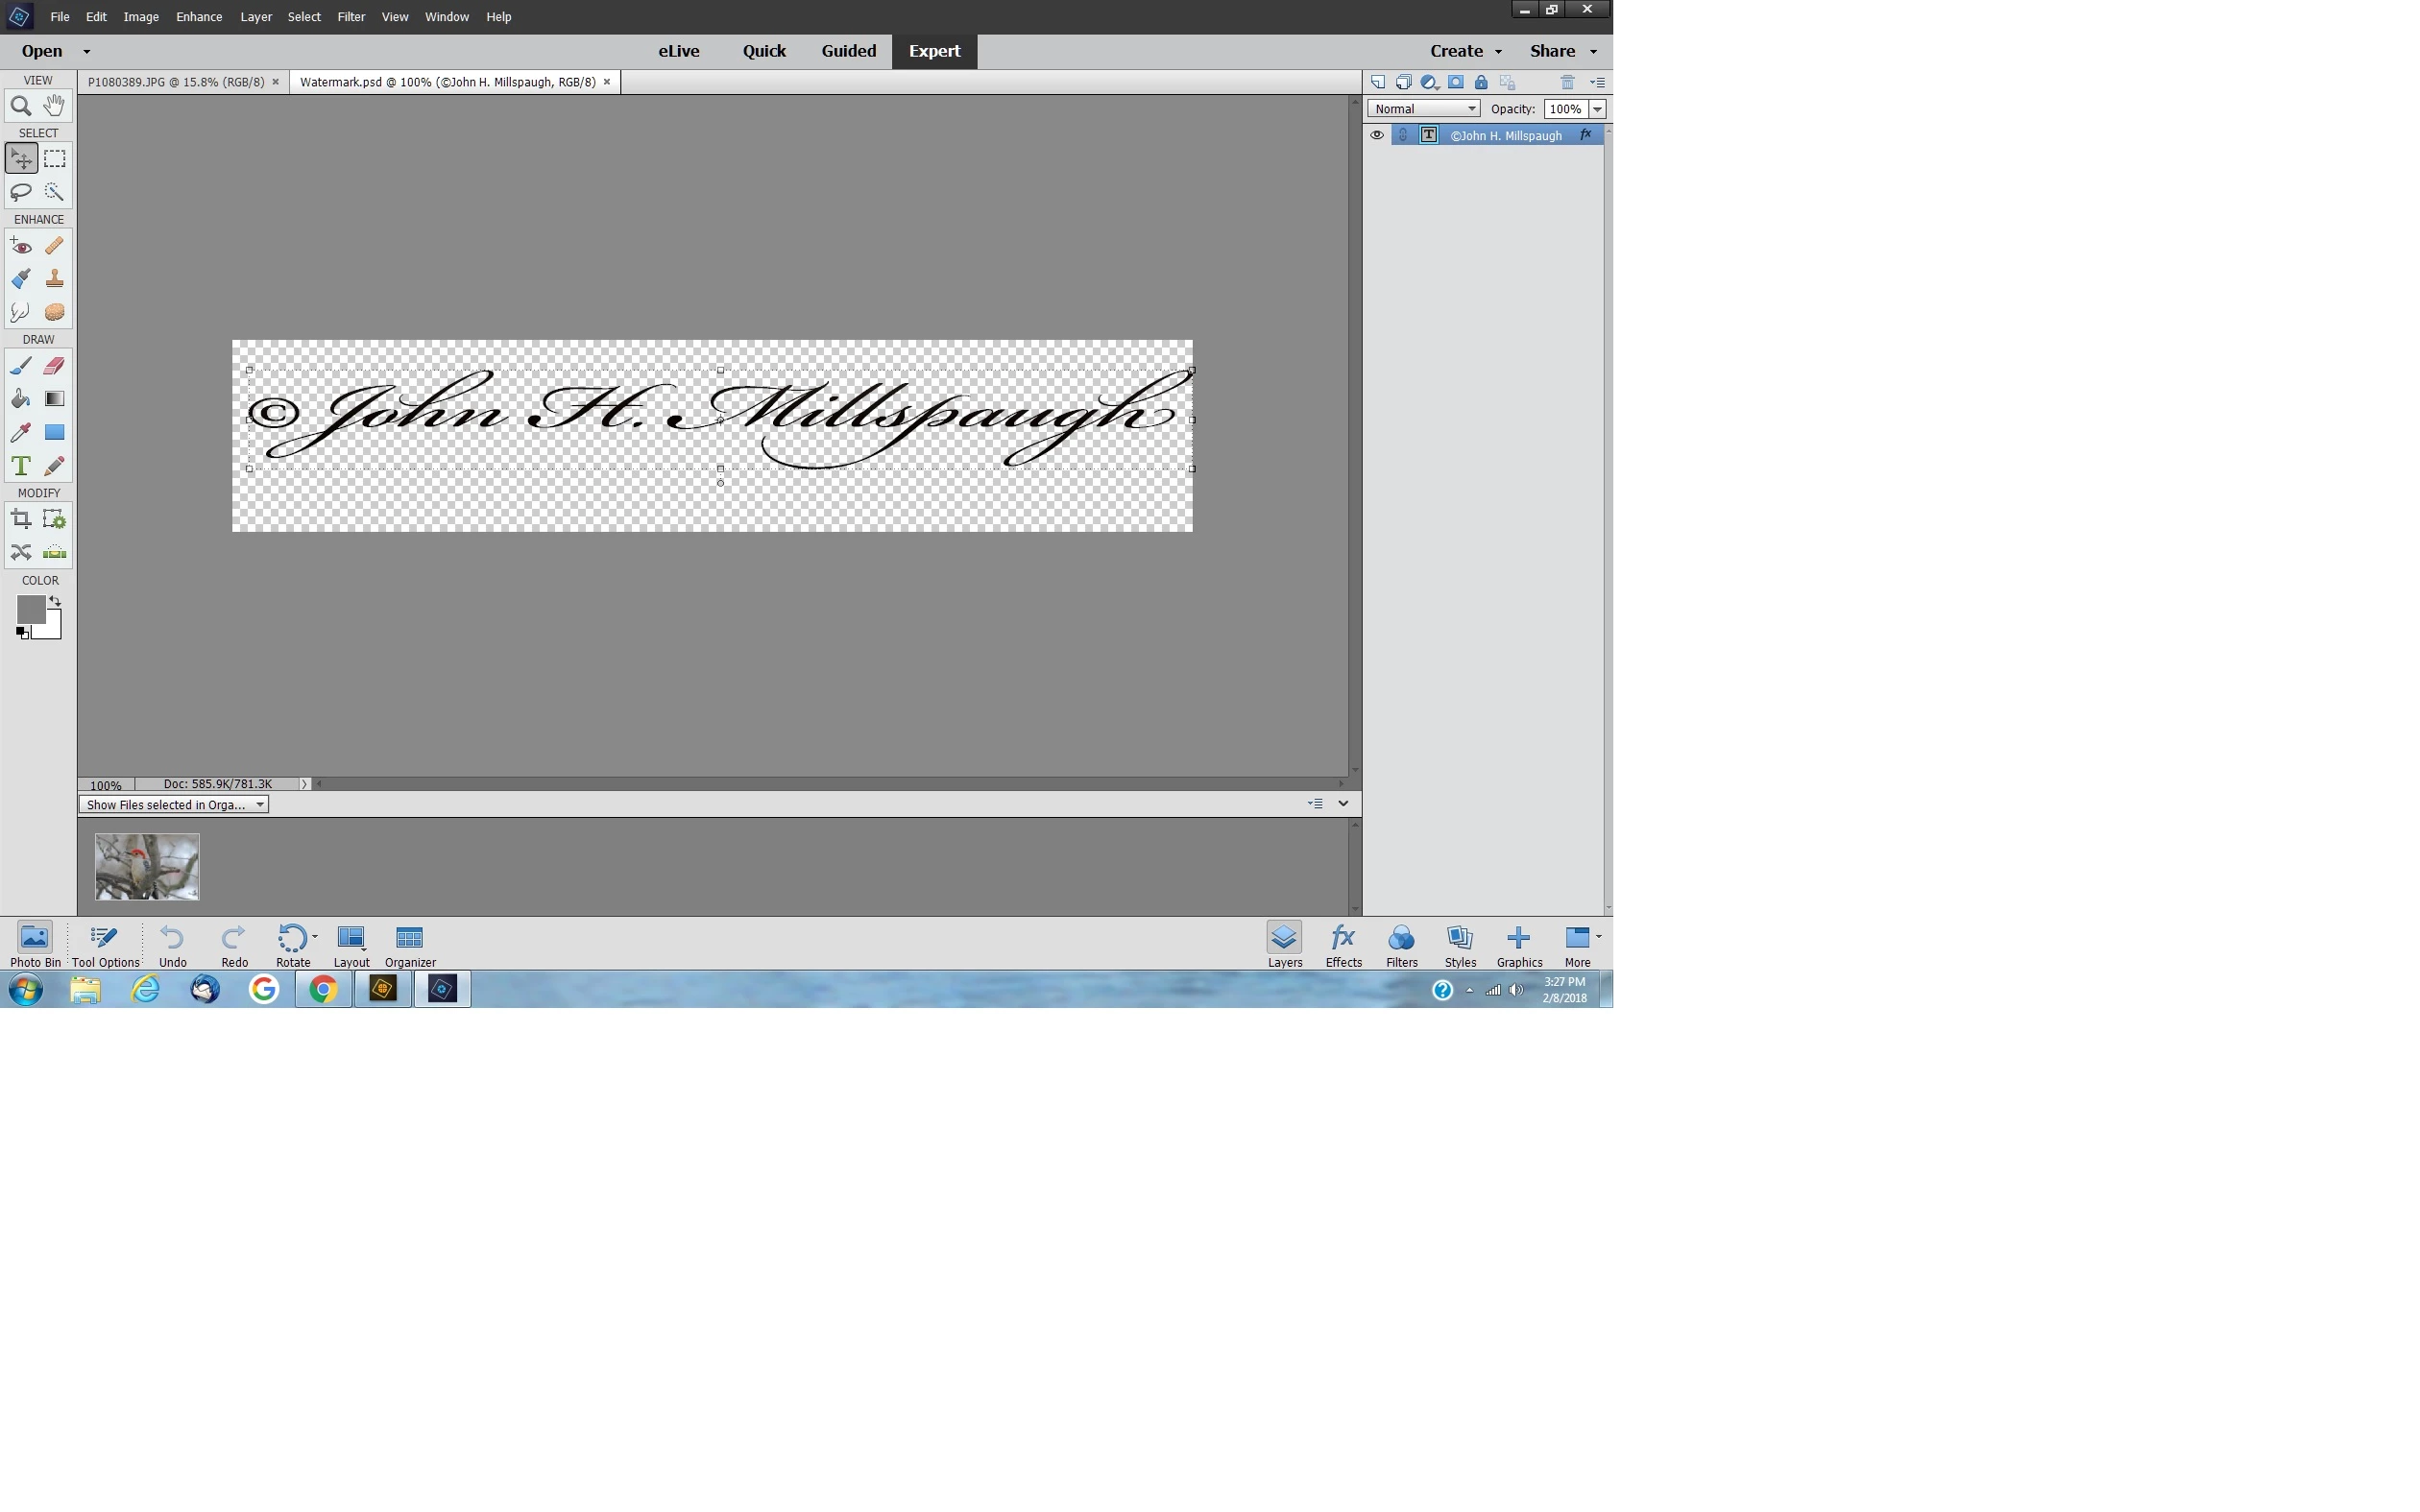Switch to the P1080389.JPG document tab
The height and width of the screenshot is (1512, 2420).
point(176,82)
